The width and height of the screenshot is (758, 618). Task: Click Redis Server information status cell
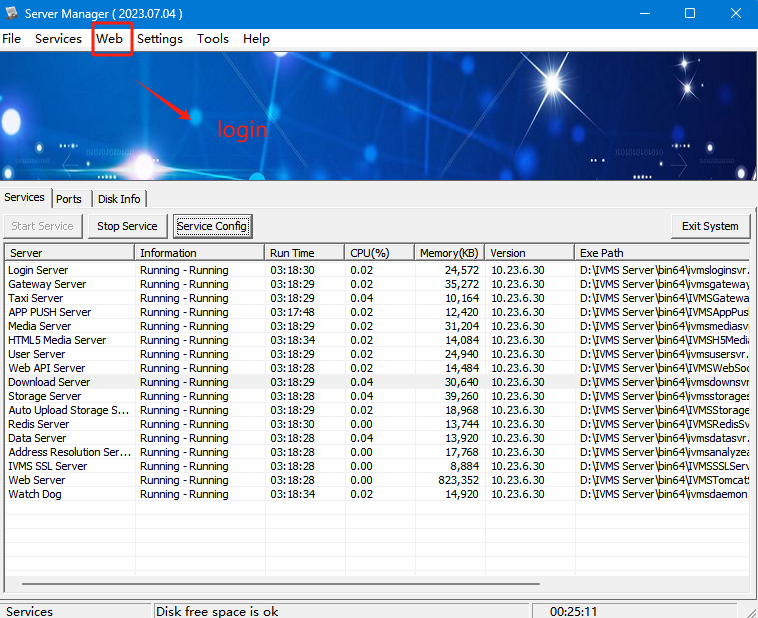(x=184, y=424)
